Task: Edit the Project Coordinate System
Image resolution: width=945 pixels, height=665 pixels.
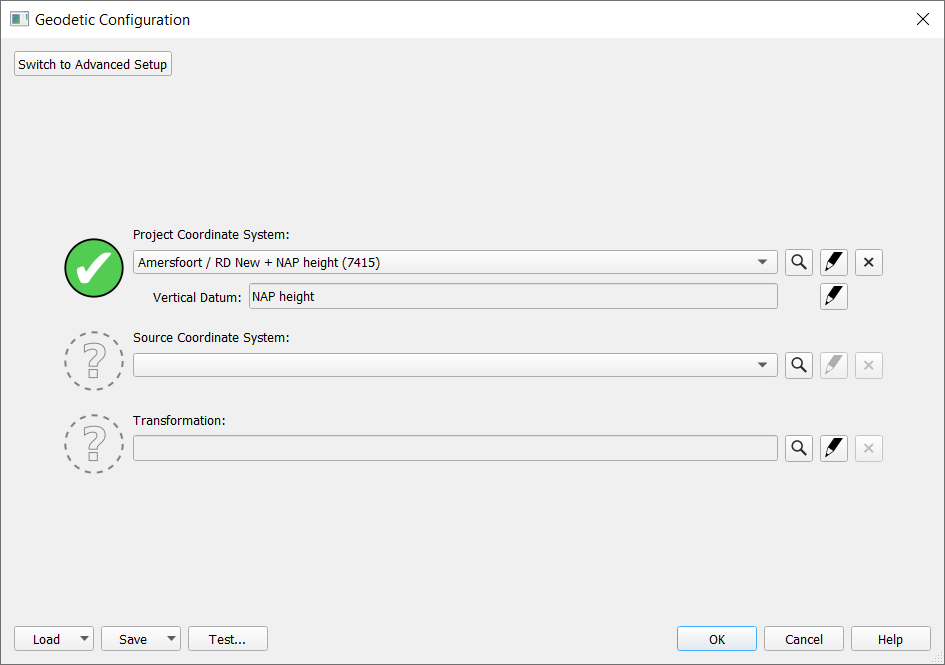Action: click(x=834, y=263)
